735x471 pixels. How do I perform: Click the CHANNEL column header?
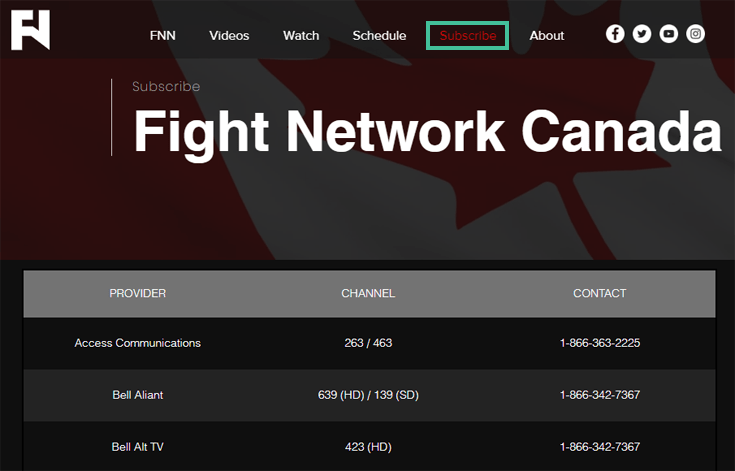[x=368, y=293]
